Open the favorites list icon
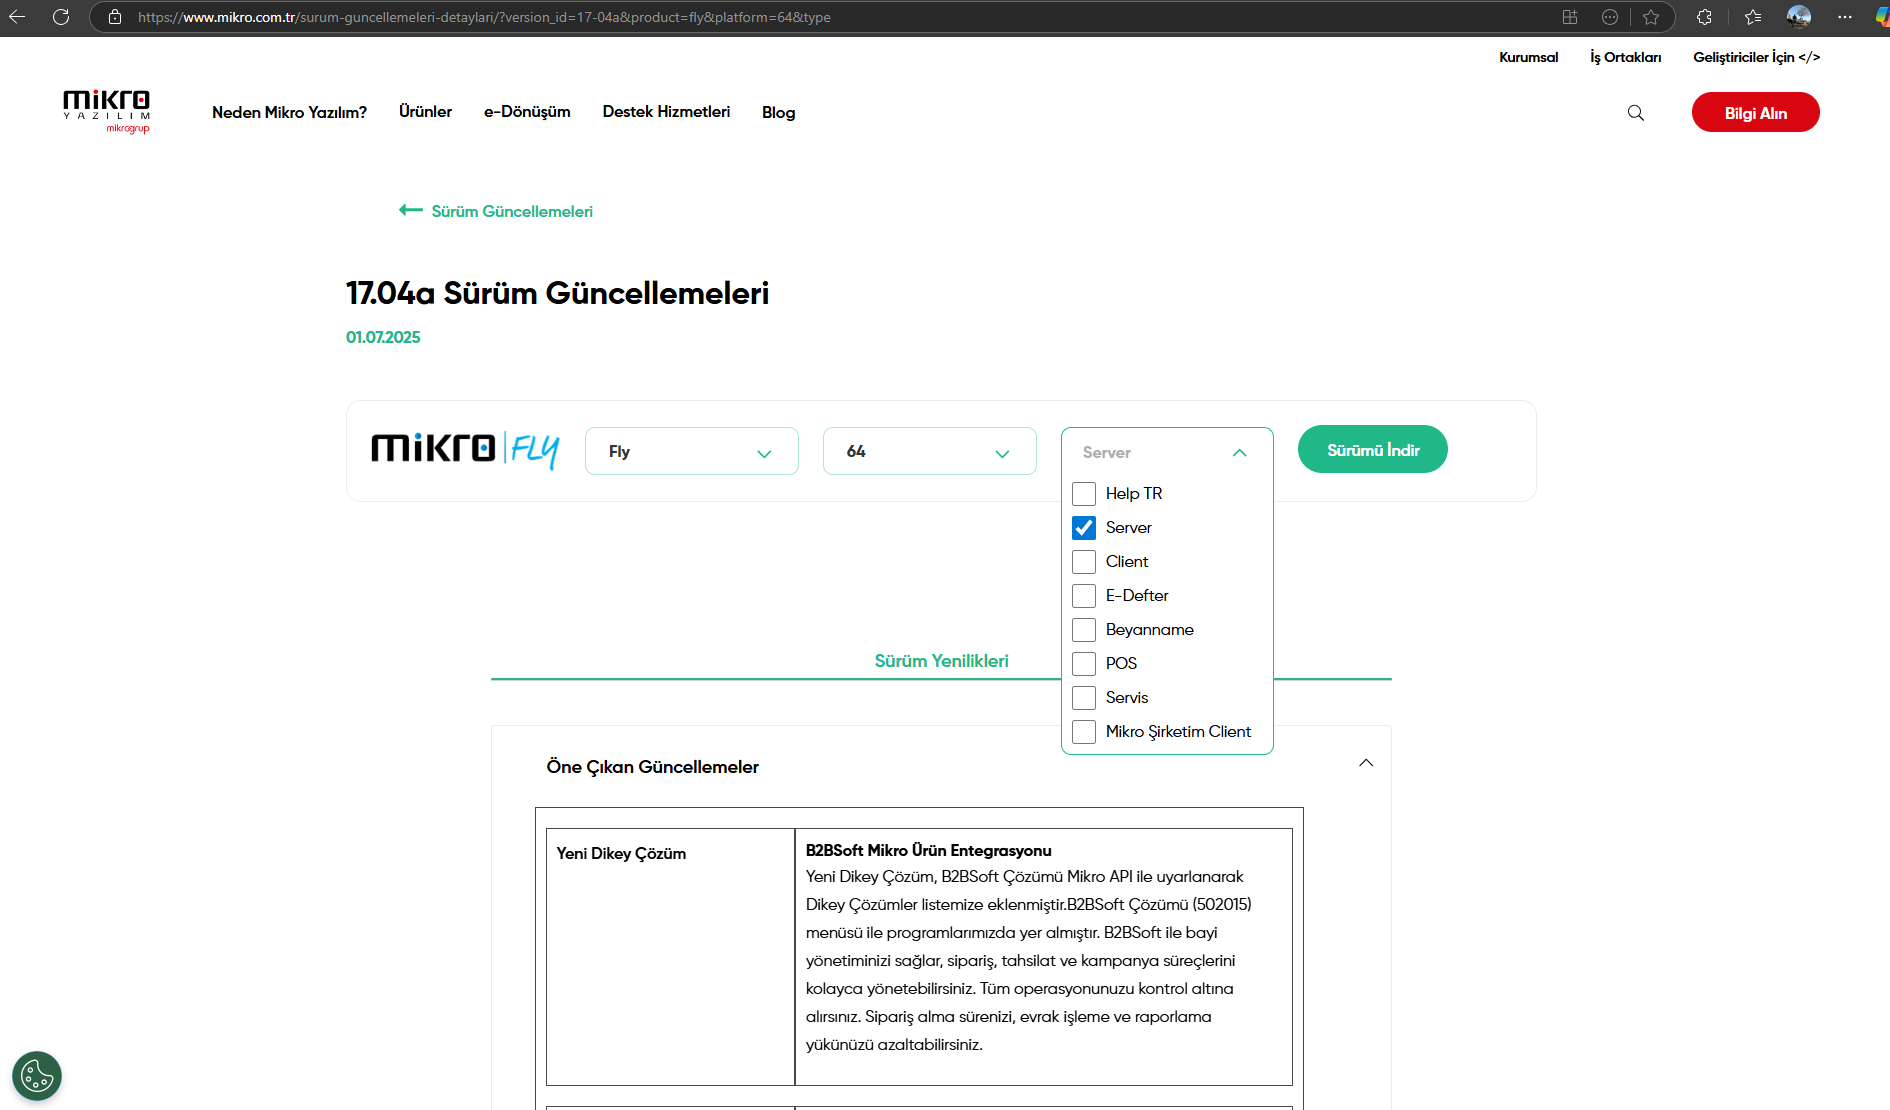The width and height of the screenshot is (1890, 1110). point(1753,17)
